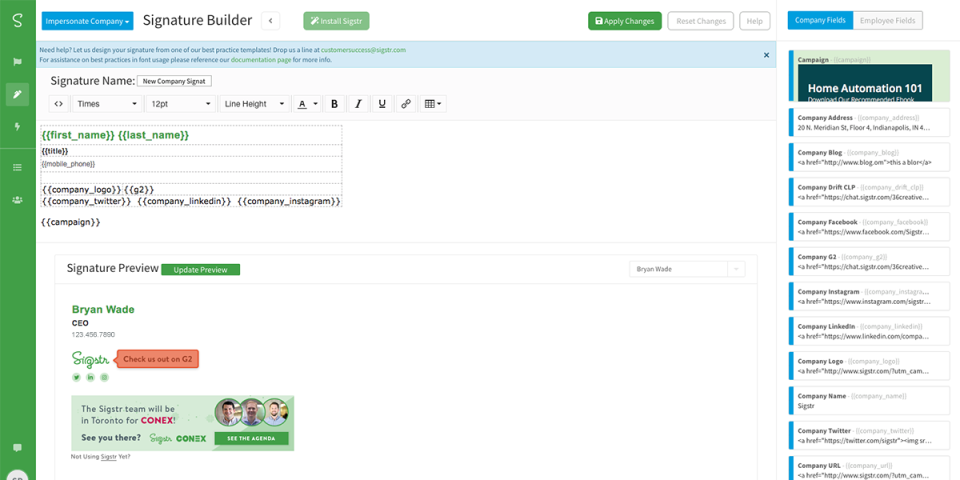The image size is (960, 480).
Task: Click the {{mobile_phone}} placeholder in editor
Action: [x=68, y=165]
